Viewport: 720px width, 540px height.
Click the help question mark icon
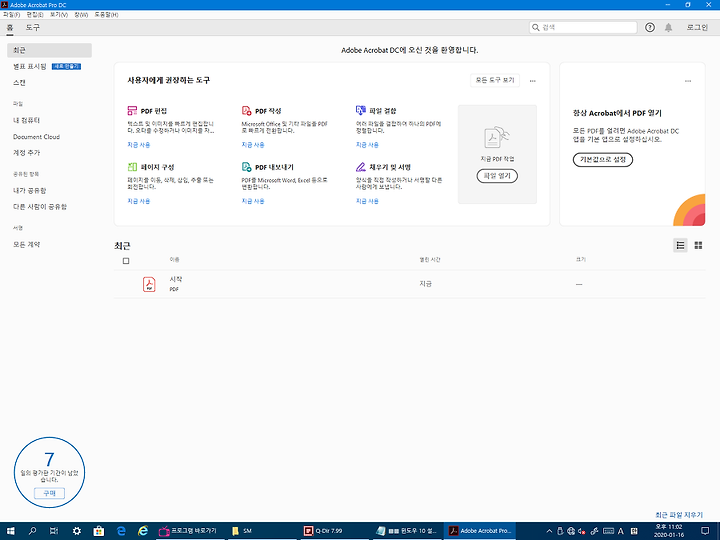point(649,28)
